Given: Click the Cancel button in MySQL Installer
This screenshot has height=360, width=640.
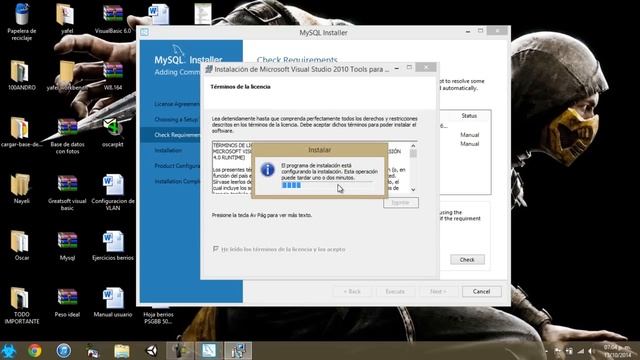Looking at the screenshot, I should click(x=481, y=291).
